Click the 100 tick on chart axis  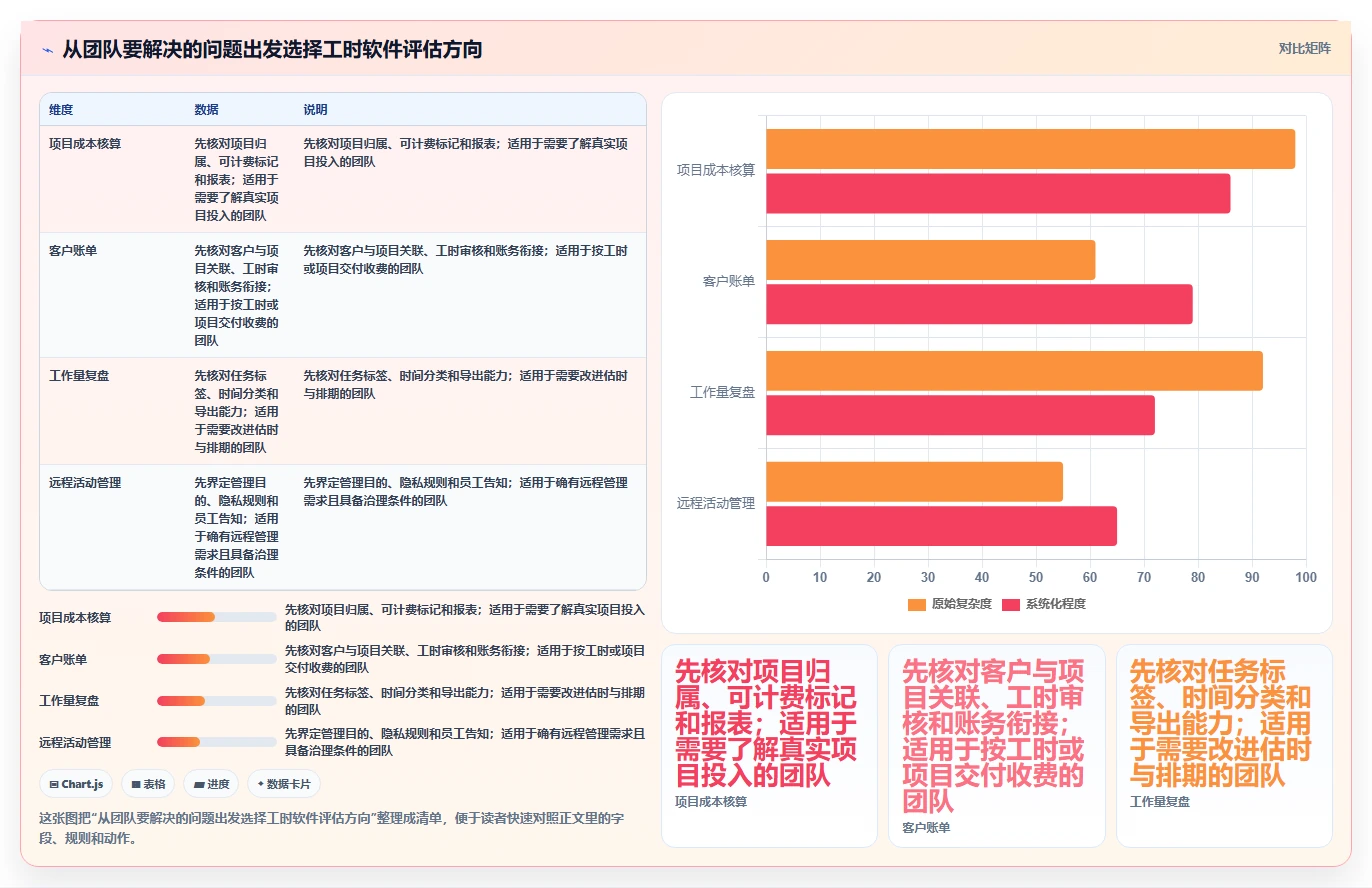tap(1306, 577)
